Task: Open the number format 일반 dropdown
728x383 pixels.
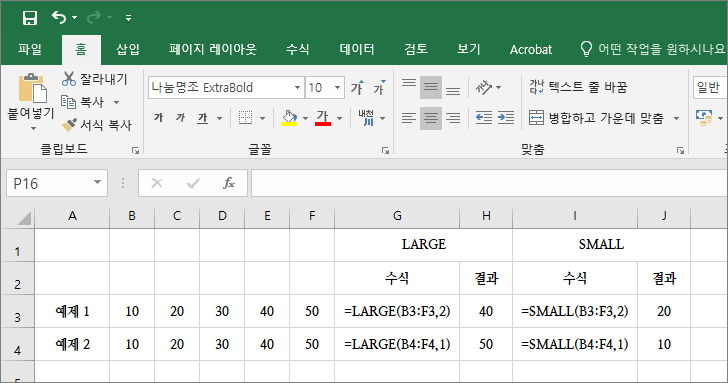Action: click(x=710, y=87)
